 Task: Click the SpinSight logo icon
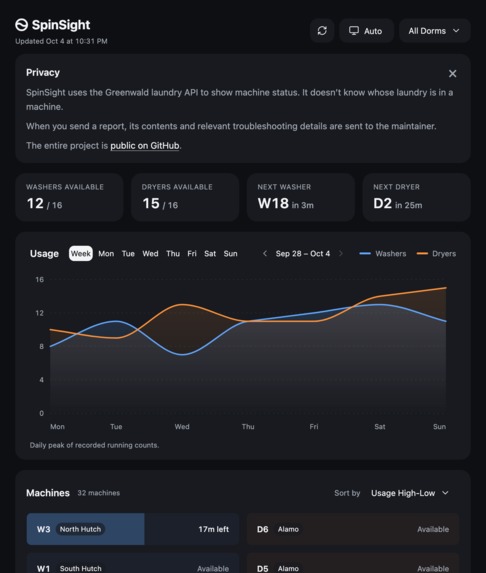point(22,25)
